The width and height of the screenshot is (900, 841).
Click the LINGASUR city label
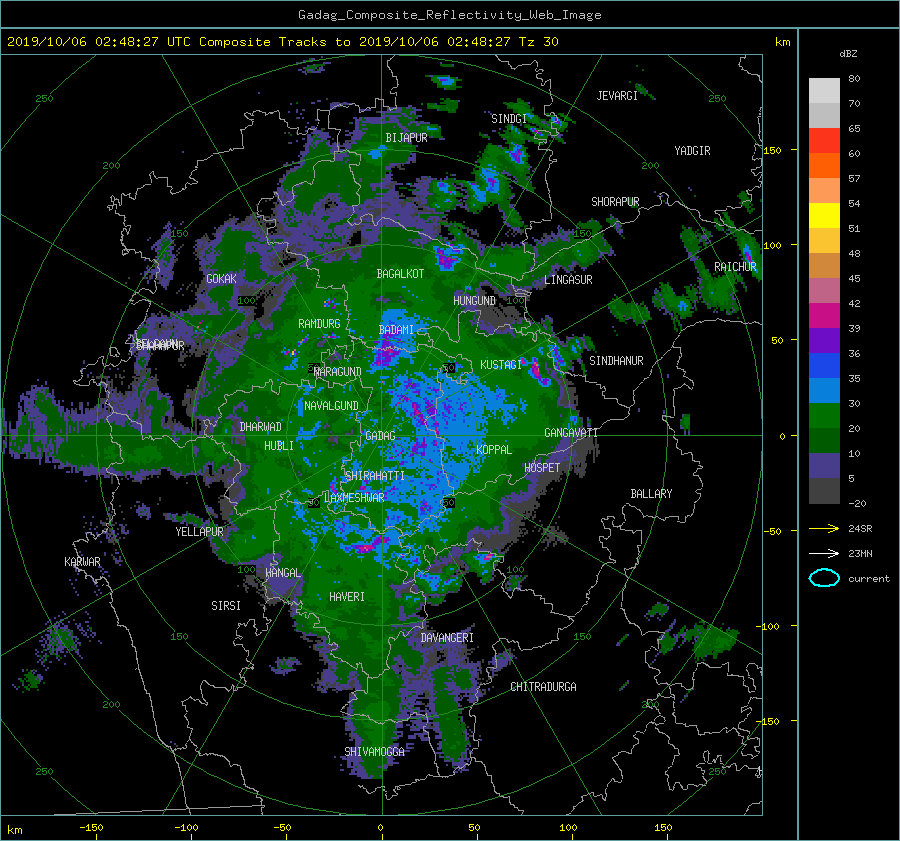(x=568, y=280)
